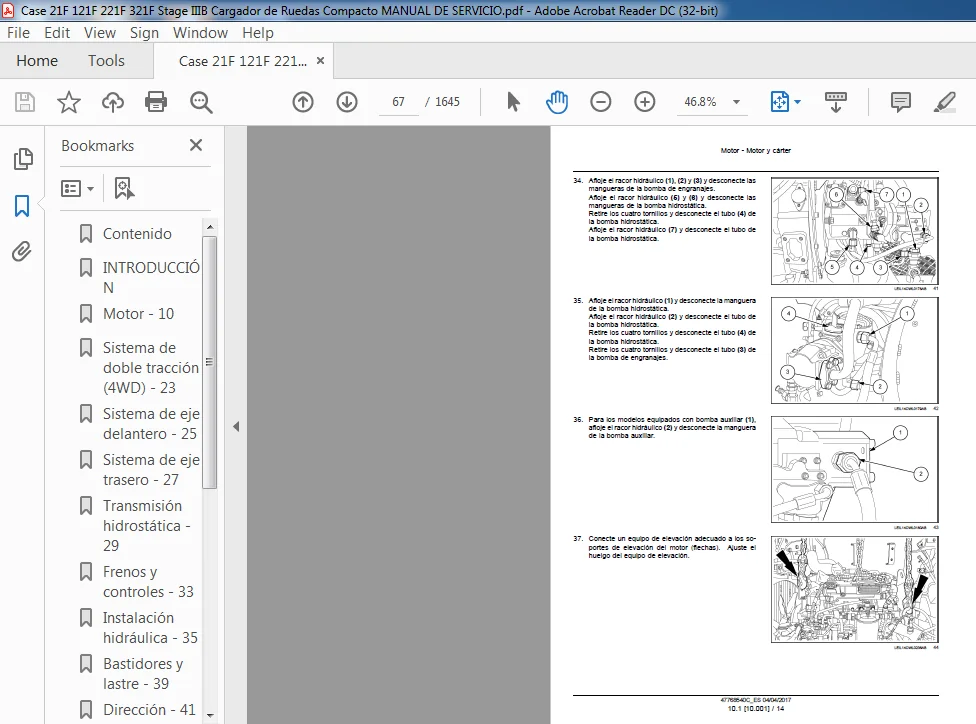Activate the Hand pan tool
The image size is (976, 724).
(556, 101)
